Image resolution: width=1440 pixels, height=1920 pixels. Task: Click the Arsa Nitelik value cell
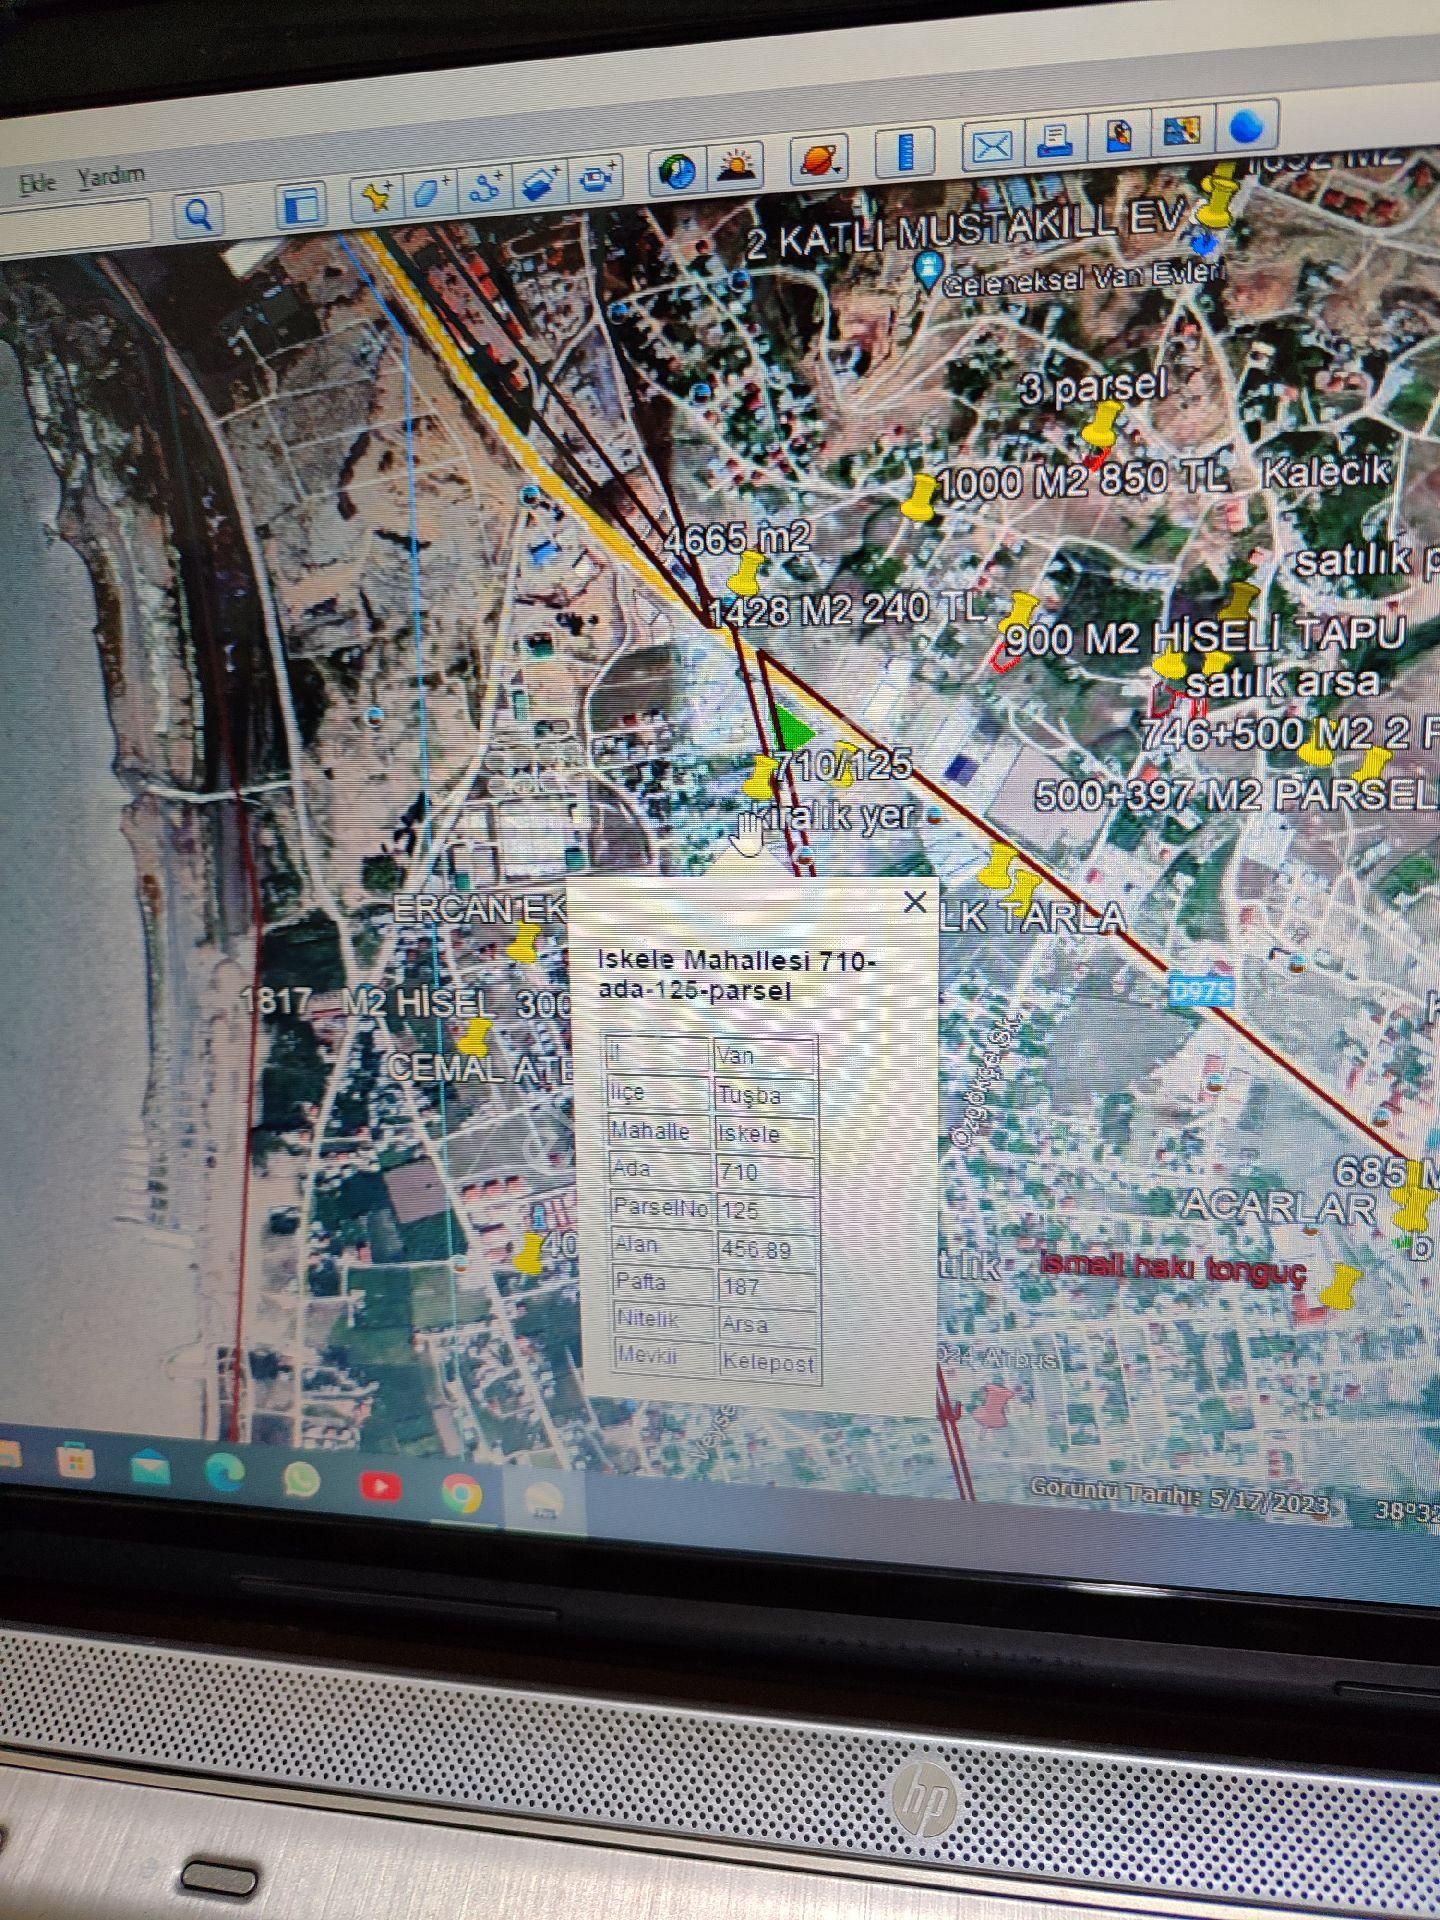[x=767, y=1324]
